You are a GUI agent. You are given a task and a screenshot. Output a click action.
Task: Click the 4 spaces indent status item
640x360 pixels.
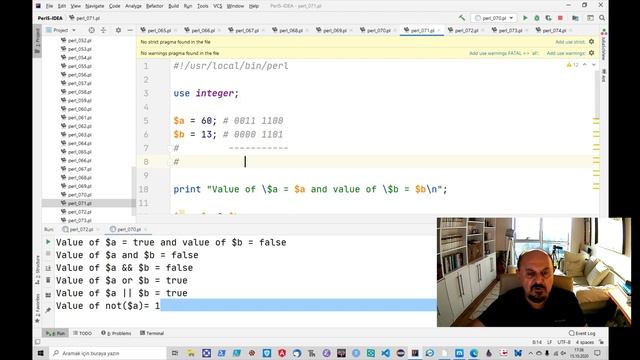click(x=584, y=342)
